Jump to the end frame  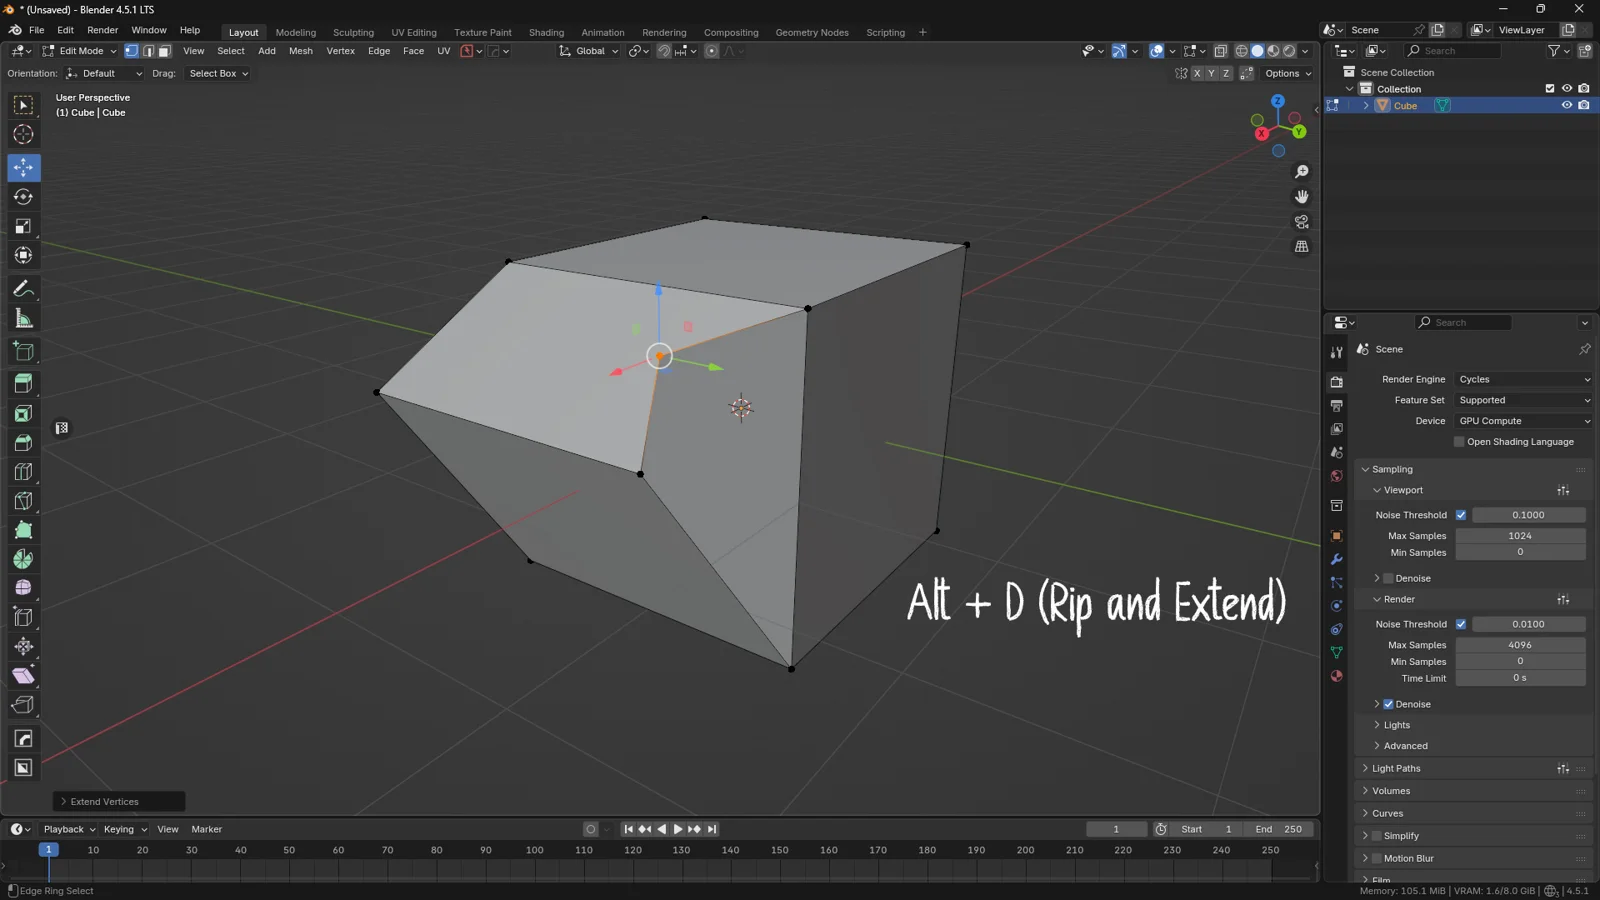pos(712,829)
